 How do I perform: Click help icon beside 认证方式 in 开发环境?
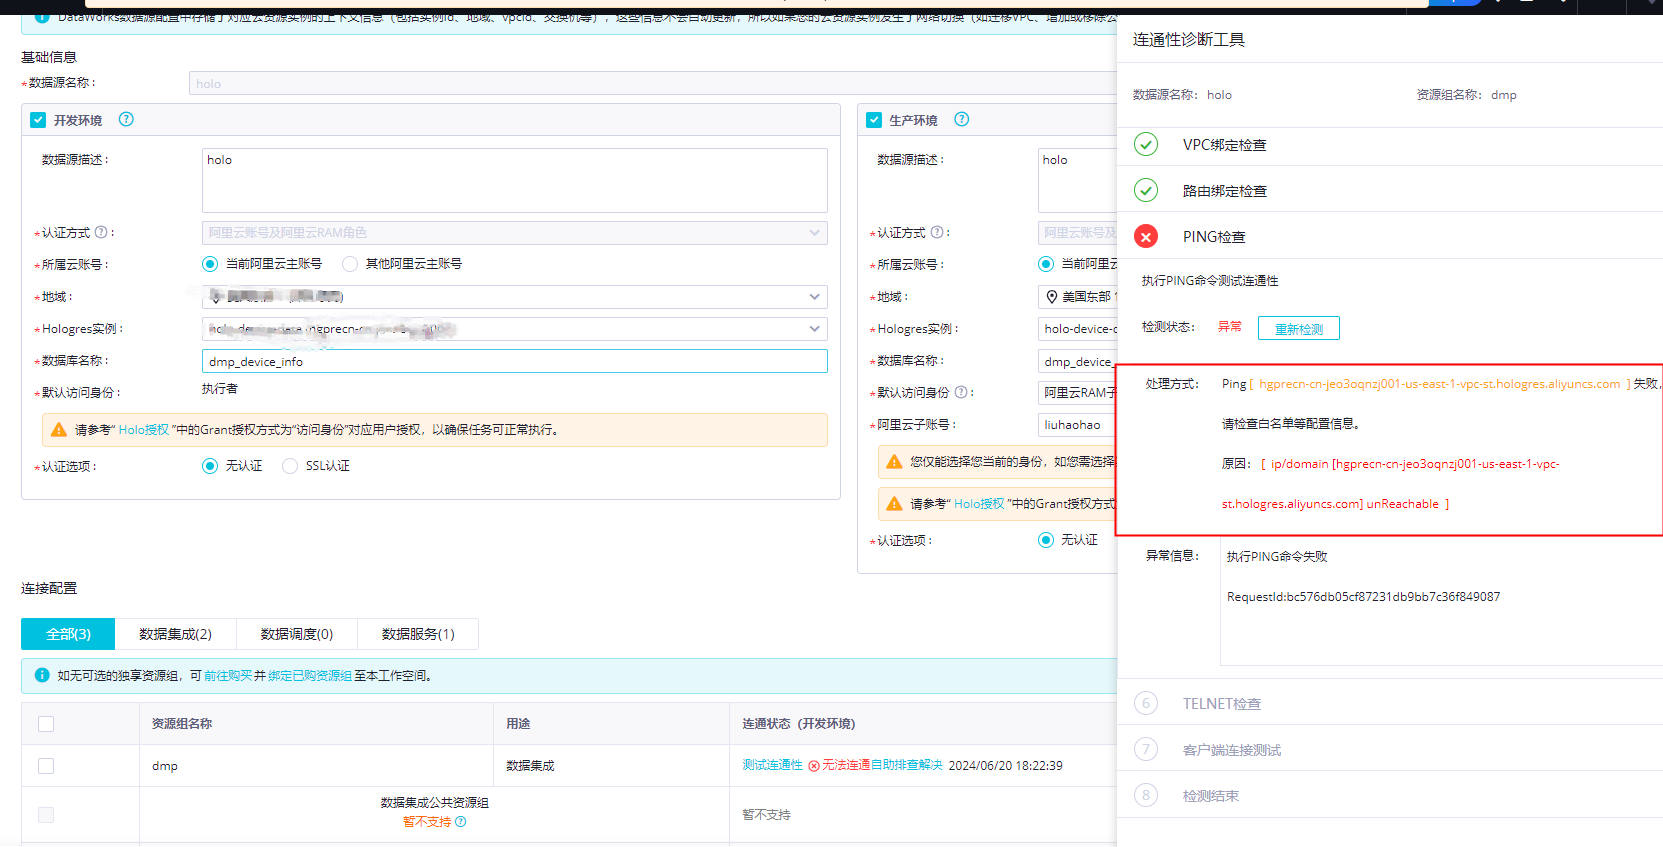(x=101, y=232)
